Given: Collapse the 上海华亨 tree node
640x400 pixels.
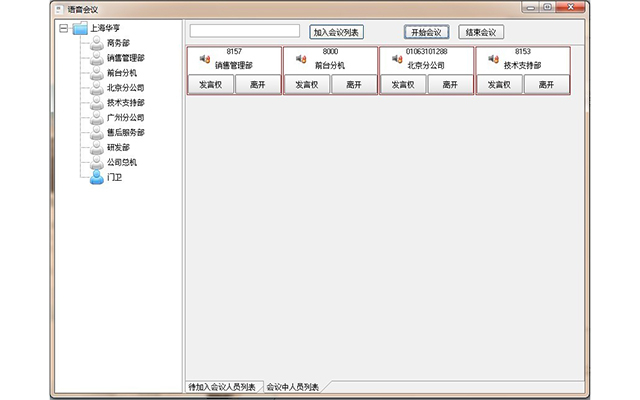Looking at the screenshot, I should (64, 29).
